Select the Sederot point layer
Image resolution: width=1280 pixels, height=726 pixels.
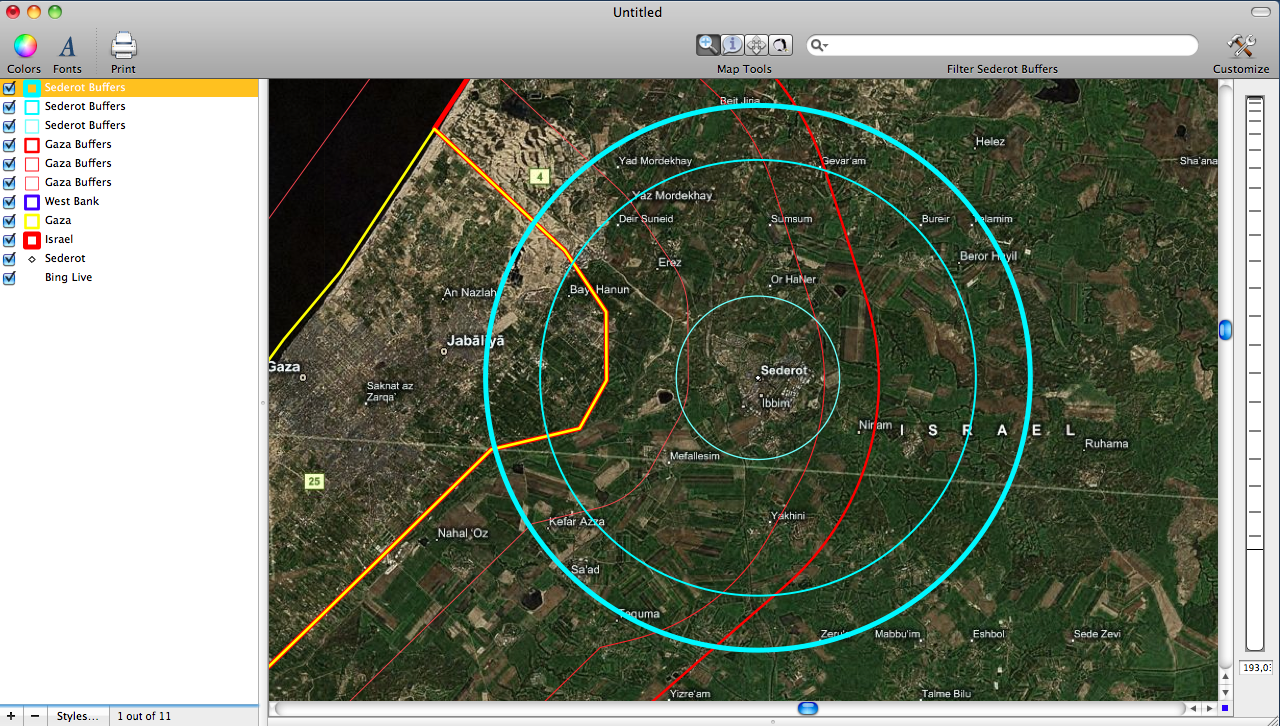coord(65,258)
